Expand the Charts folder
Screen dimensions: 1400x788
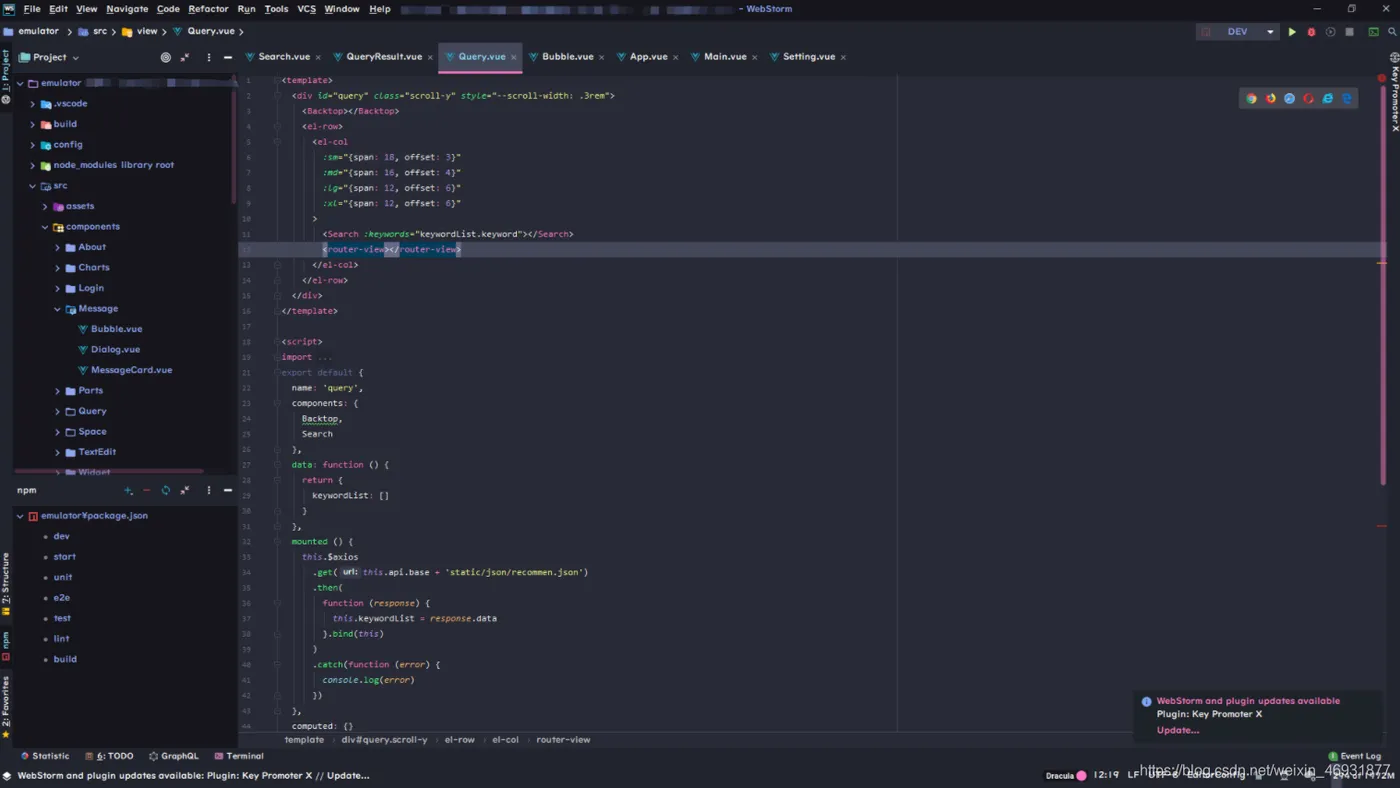tap(58, 268)
